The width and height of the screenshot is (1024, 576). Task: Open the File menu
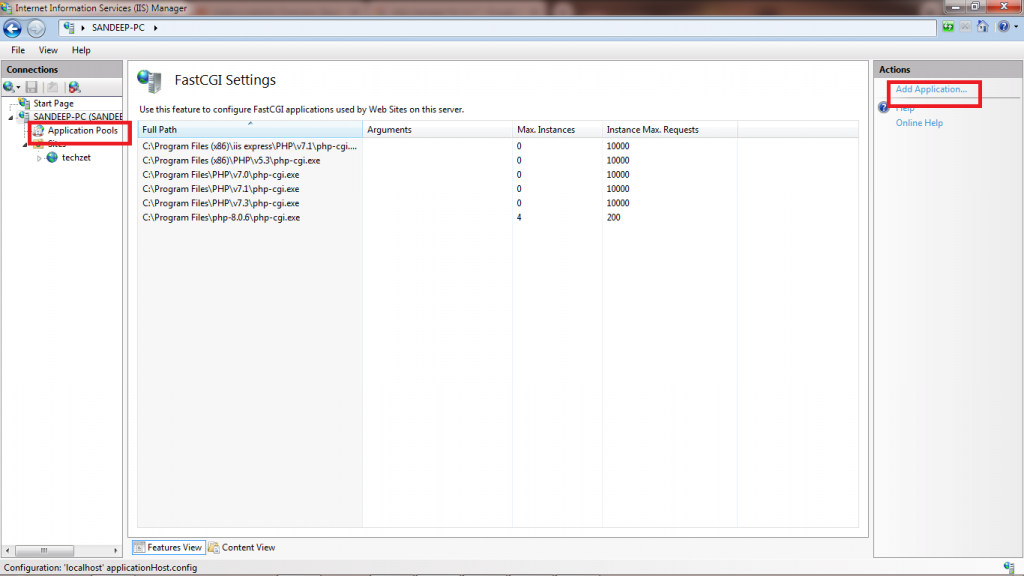coord(18,50)
